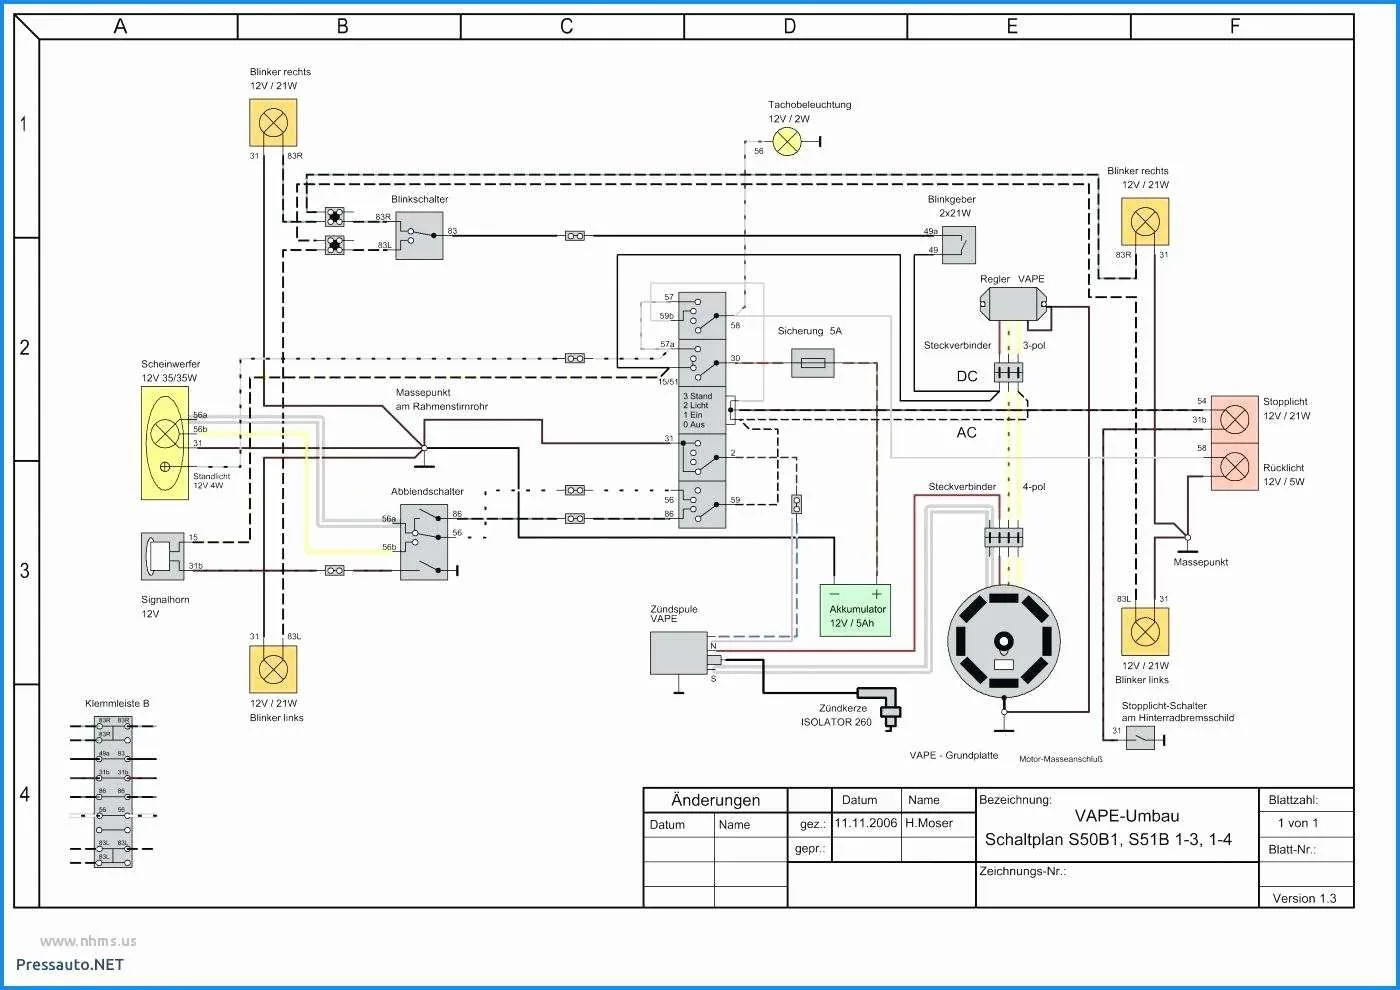Click the name 'H.Moser' in the title block

(x=929, y=824)
